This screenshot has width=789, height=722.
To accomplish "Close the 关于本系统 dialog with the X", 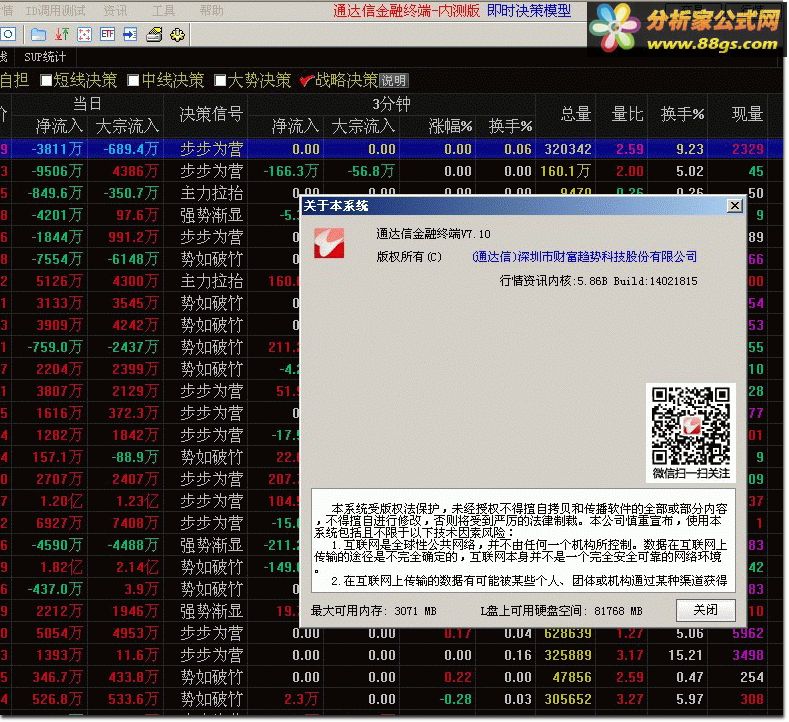I will [735, 205].
